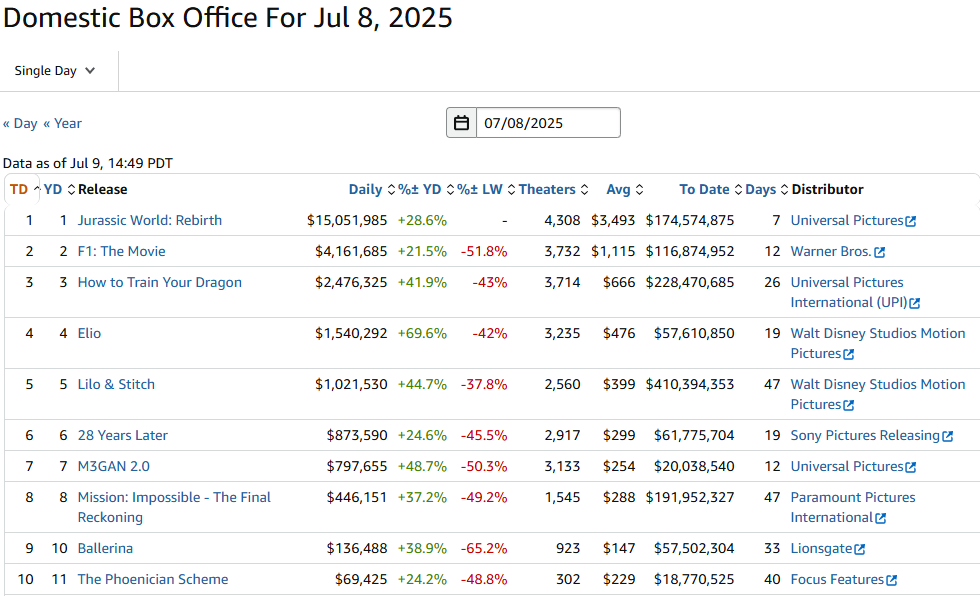Open M3GAN 2.0 release page
Viewport: 980px width, 596px height.
coord(113,467)
